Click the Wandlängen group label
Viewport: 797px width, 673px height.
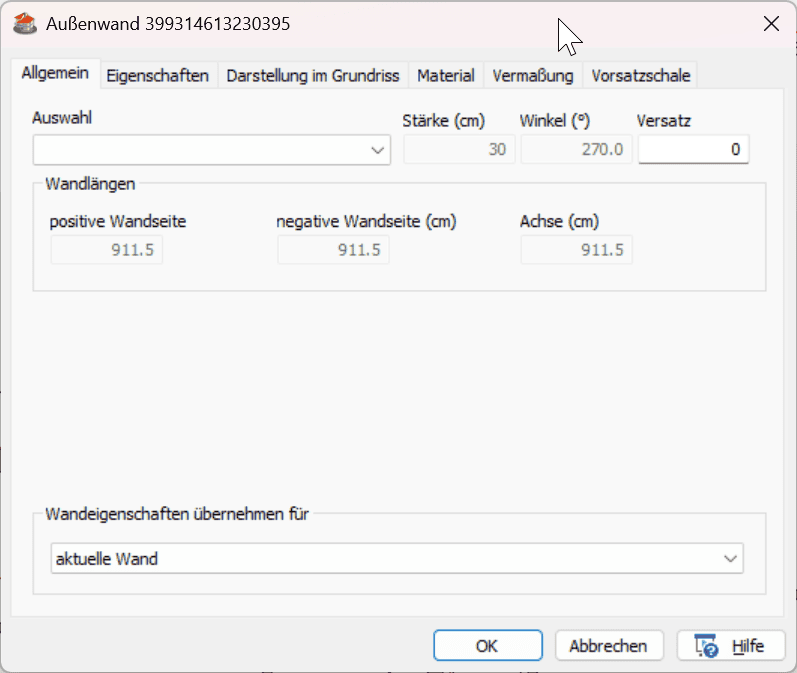[90, 183]
